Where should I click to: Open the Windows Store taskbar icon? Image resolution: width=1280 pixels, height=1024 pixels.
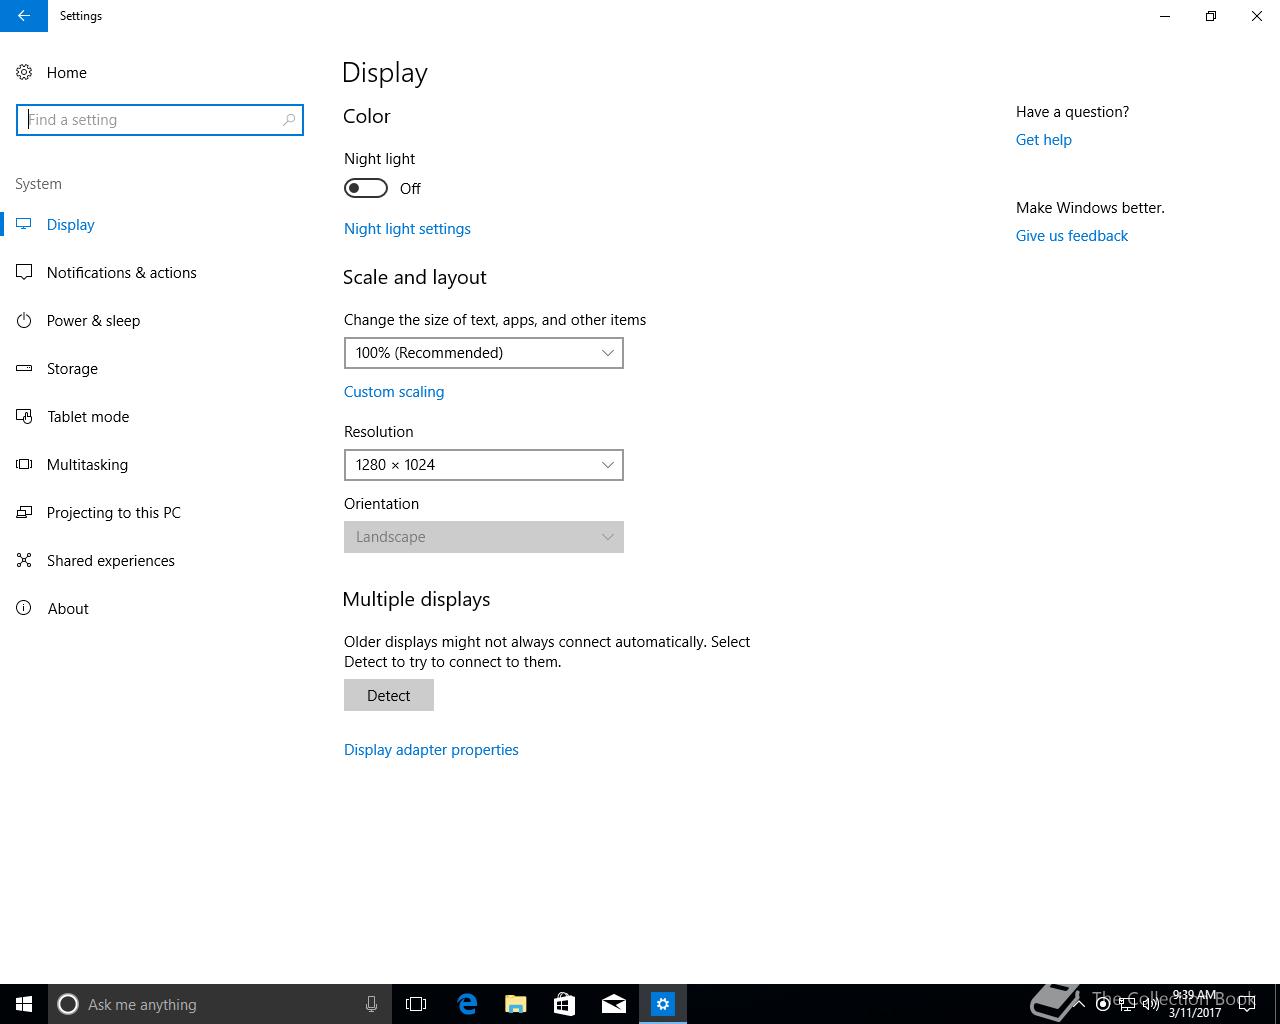(x=565, y=1004)
